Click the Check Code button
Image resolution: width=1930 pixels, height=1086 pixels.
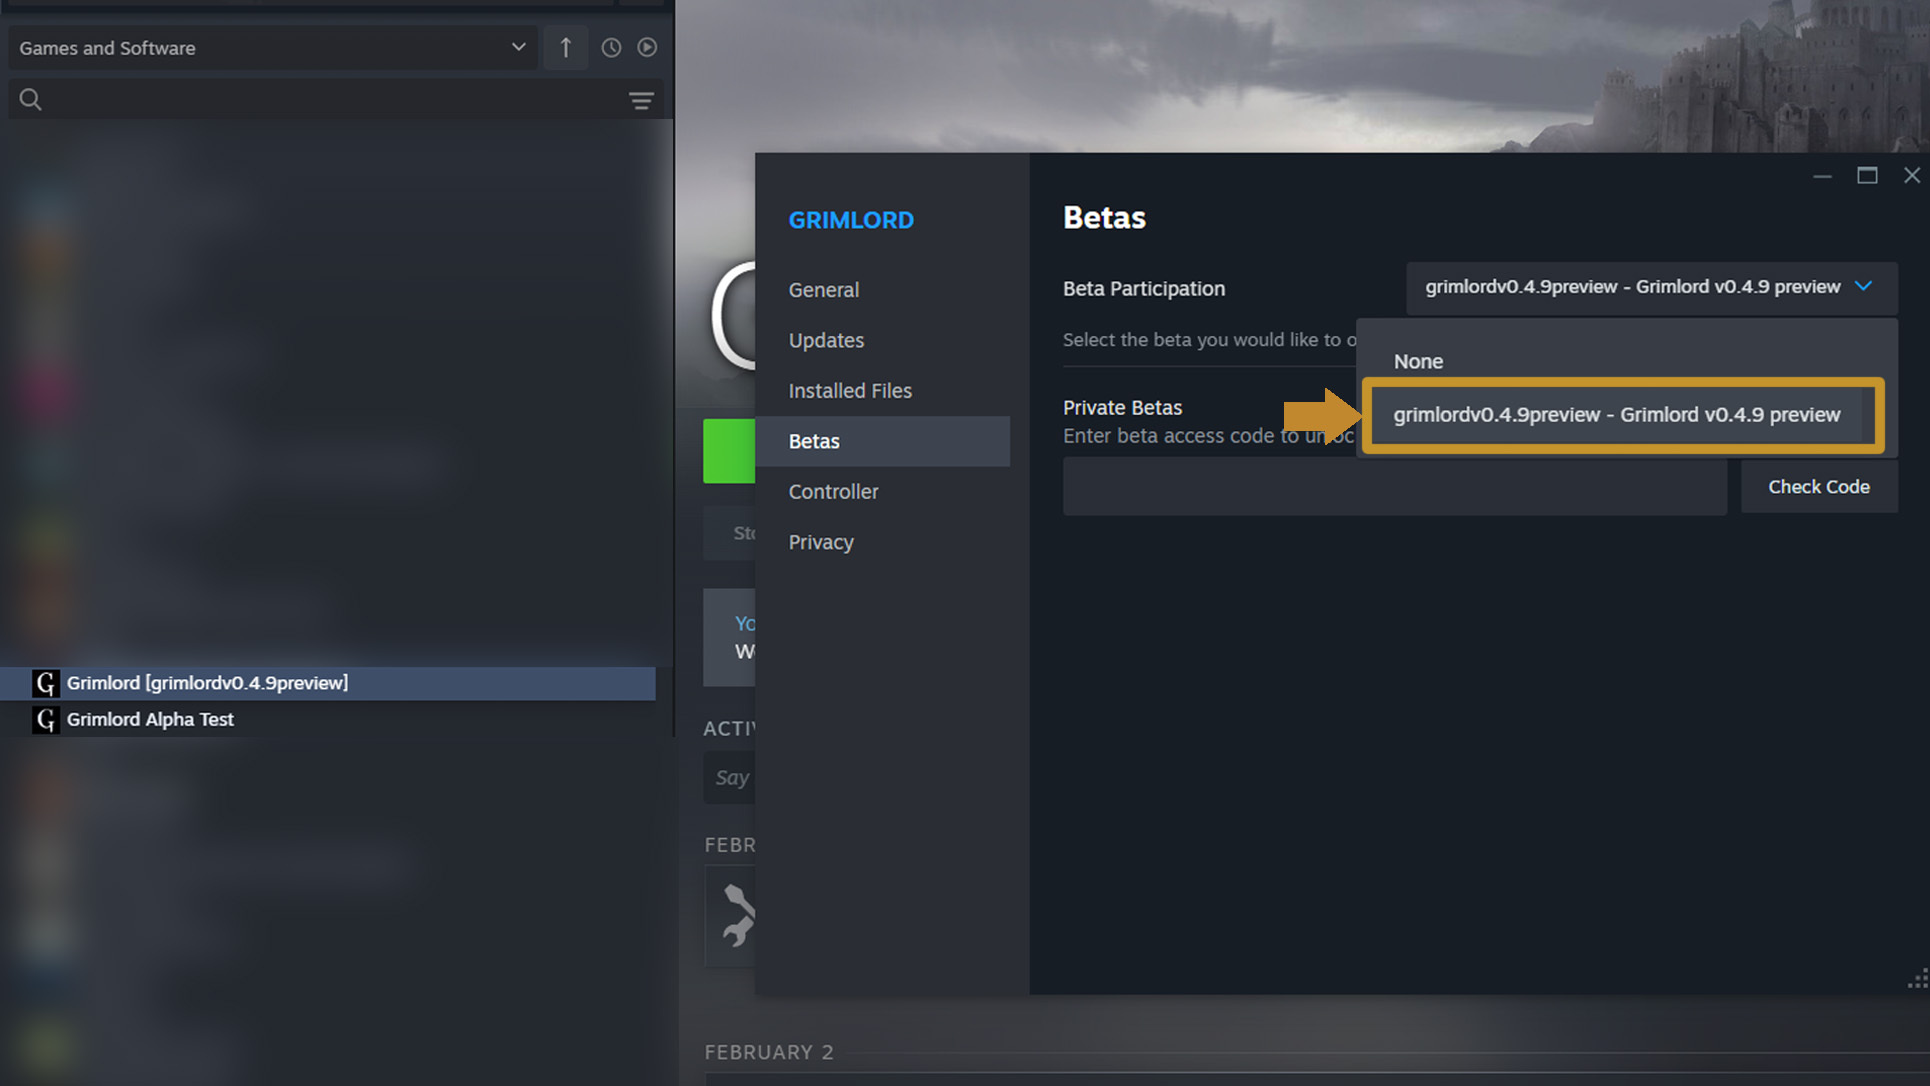pyautogui.click(x=1819, y=487)
